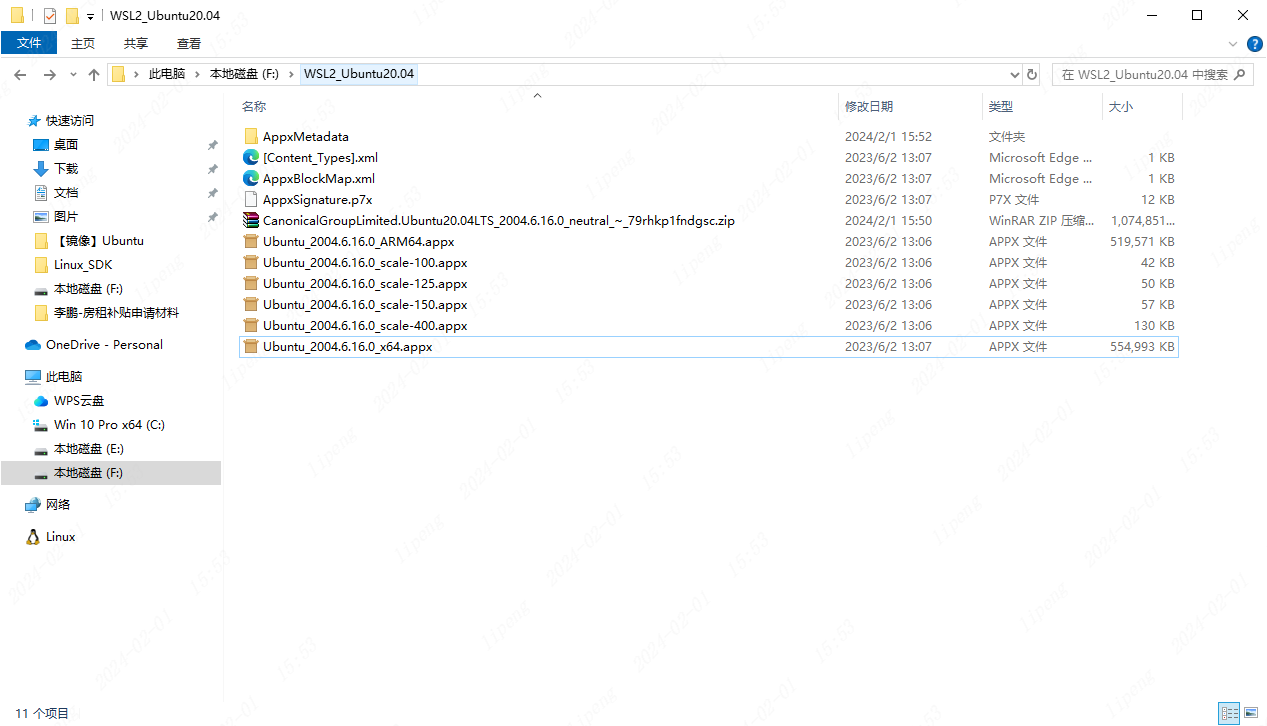Image resolution: width=1267 pixels, height=726 pixels.
Task: Switch to details view in status bar
Action: (x=1228, y=713)
